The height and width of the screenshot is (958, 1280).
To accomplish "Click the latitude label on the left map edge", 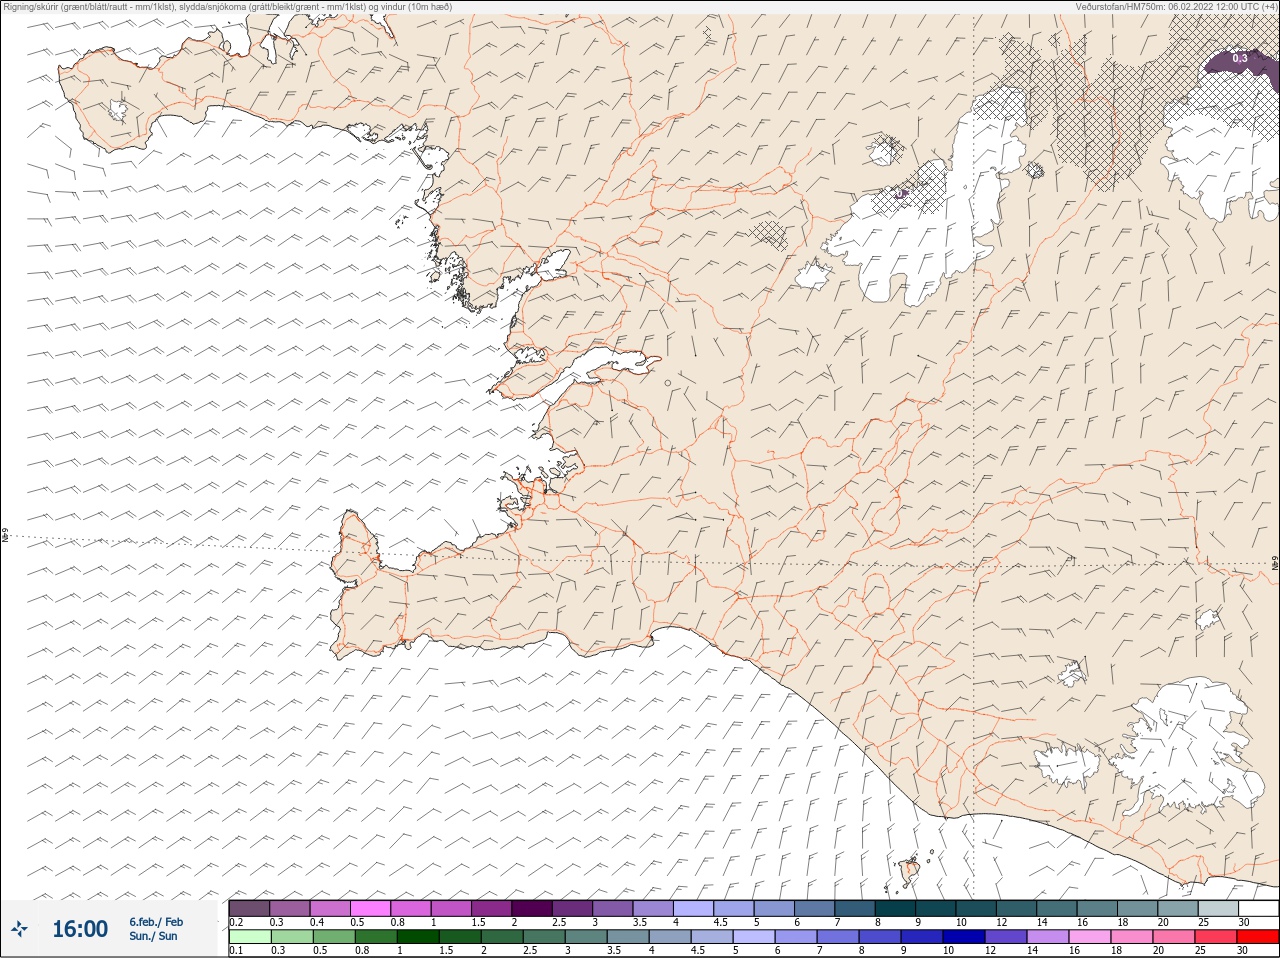I will click(5, 536).
